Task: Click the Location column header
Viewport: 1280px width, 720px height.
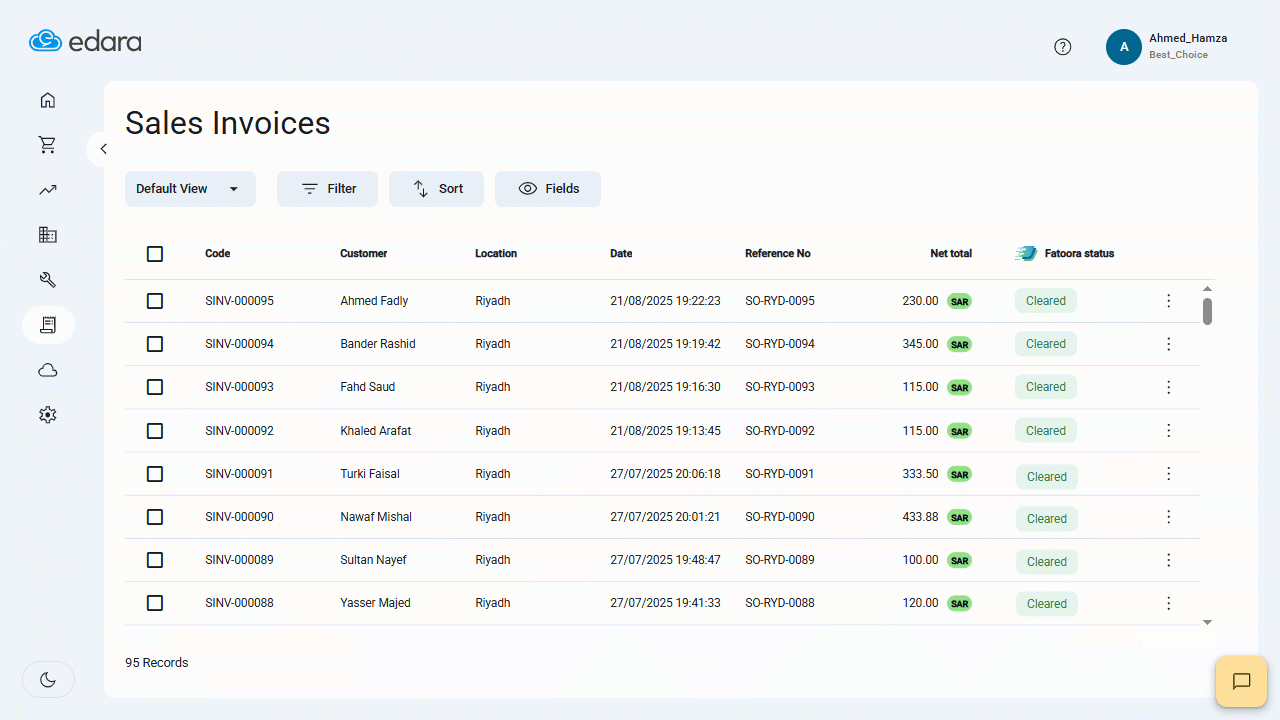Action: 496,254
